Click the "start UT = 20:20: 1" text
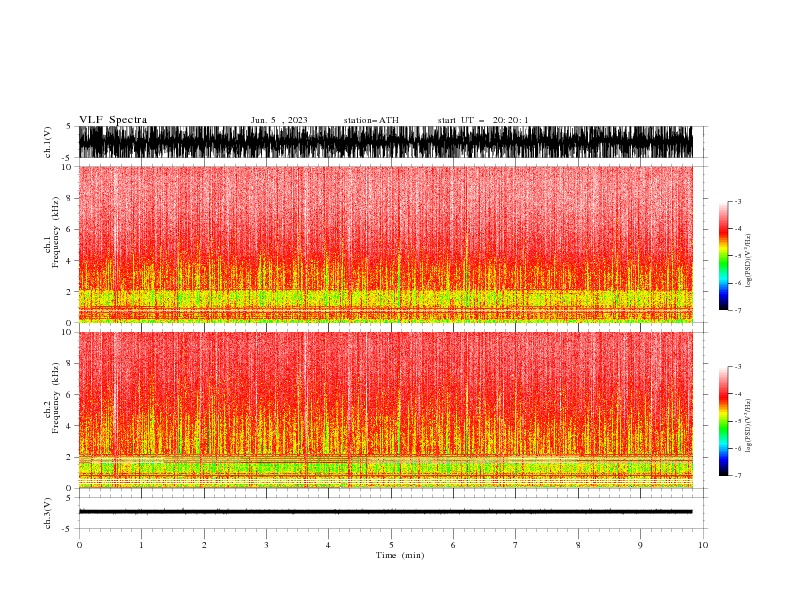792x612 pixels. (x=483, y=120)
